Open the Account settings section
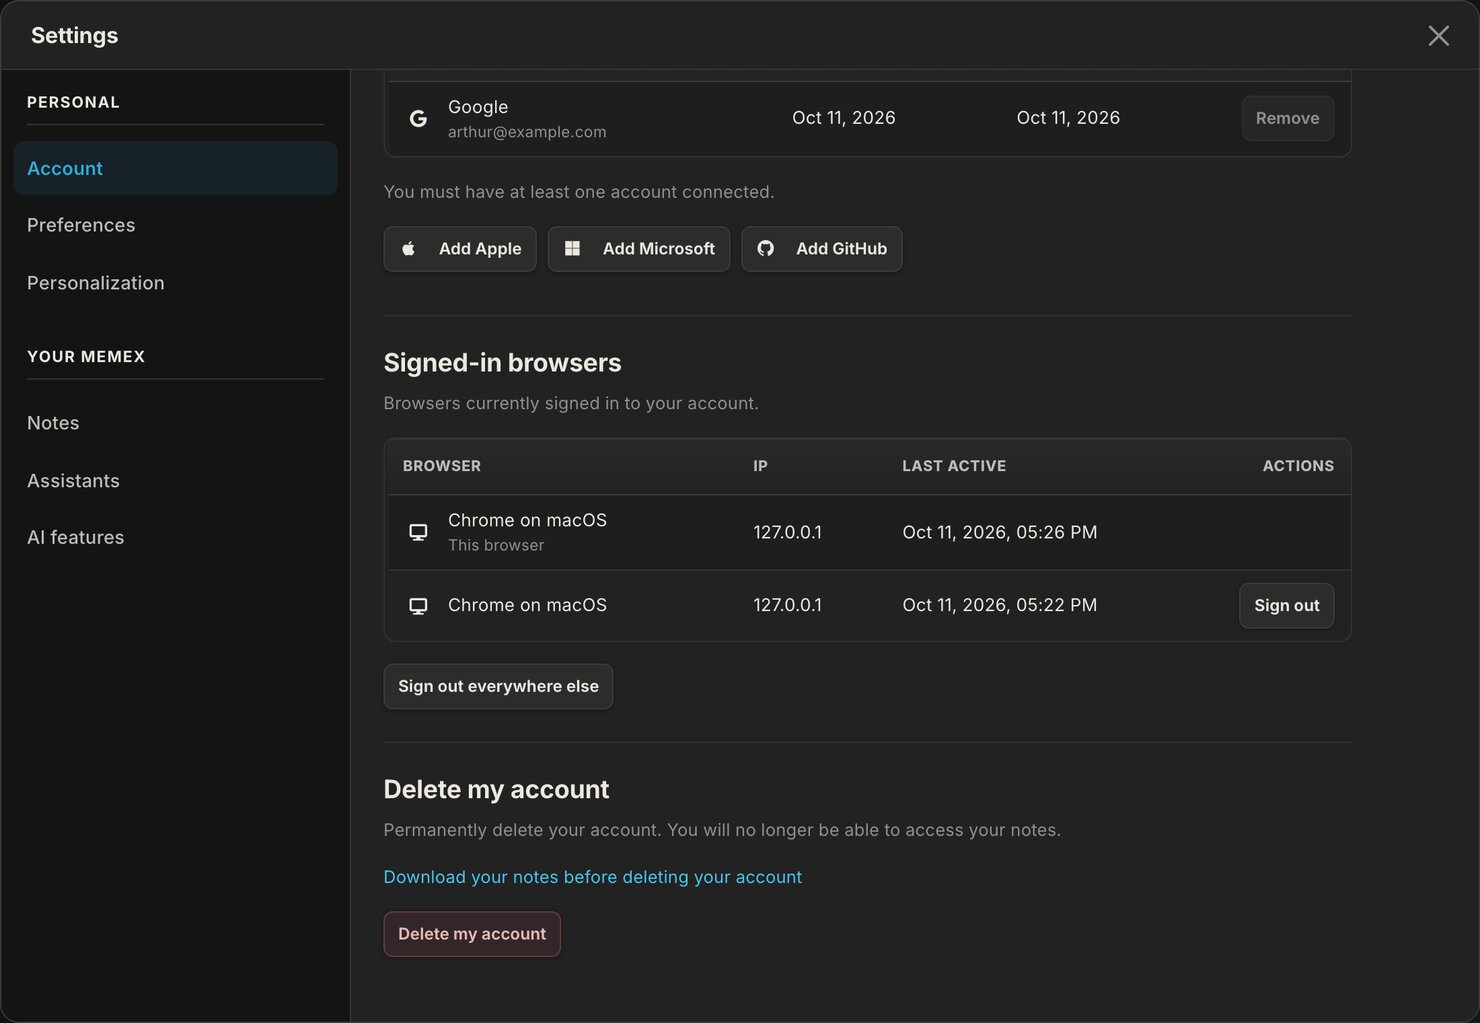 point(175,168)
